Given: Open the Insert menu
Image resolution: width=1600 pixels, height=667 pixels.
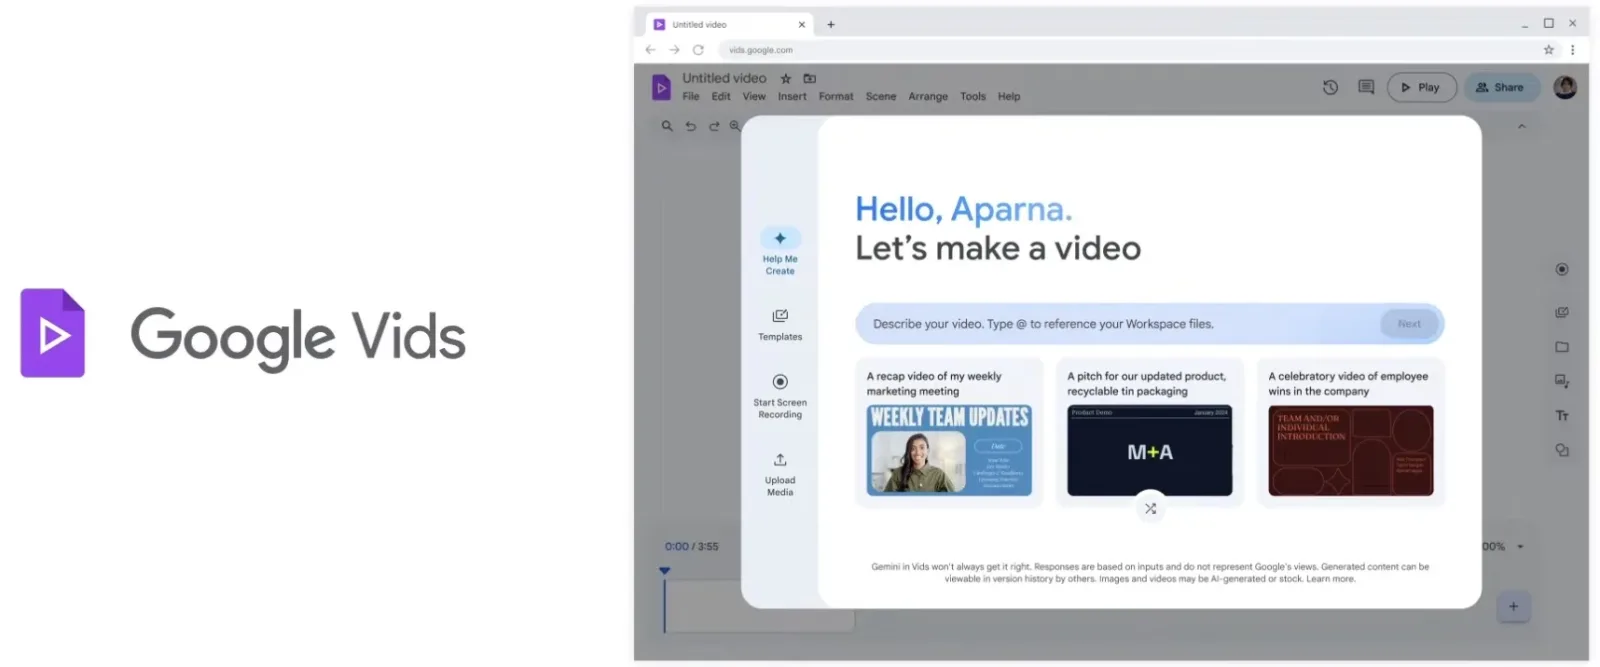Looking at the screenshot, I should pos(792,96).
